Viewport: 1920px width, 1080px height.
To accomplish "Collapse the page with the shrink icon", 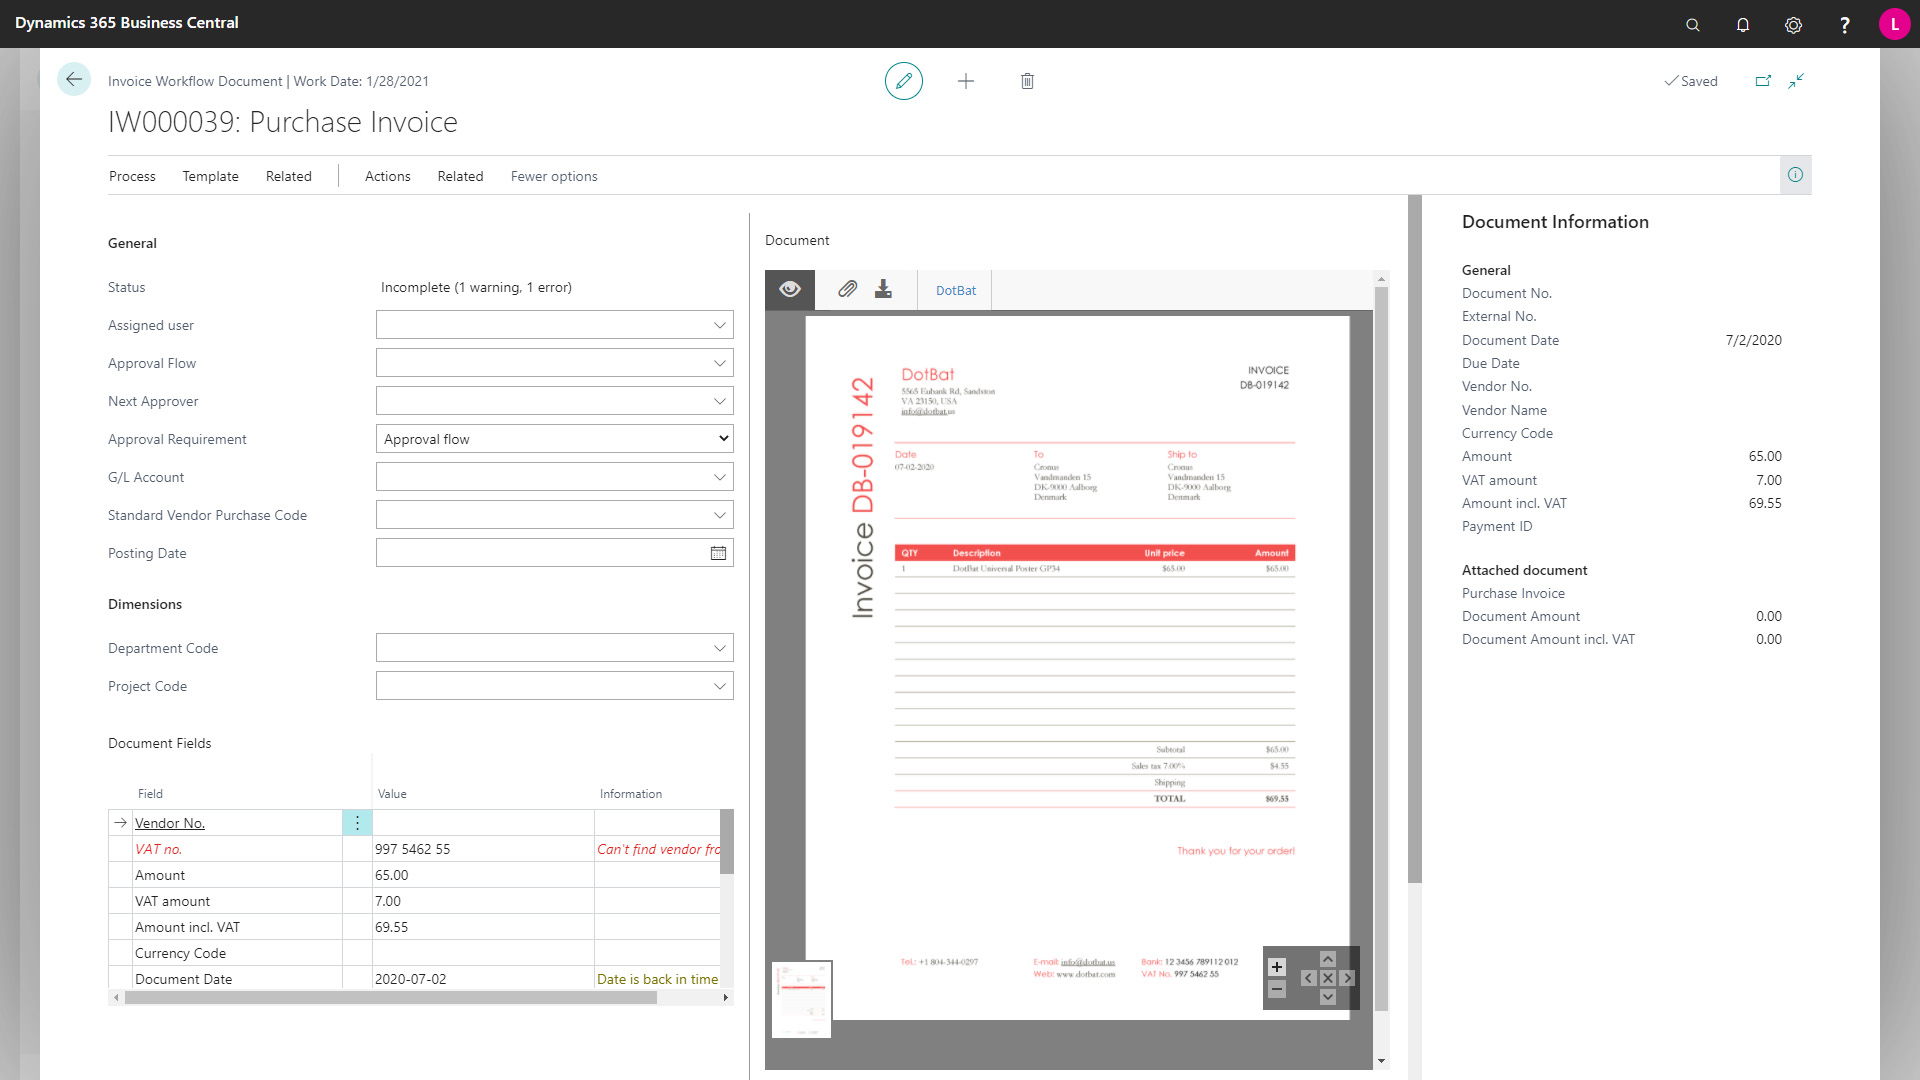I will click(1796, 81).
